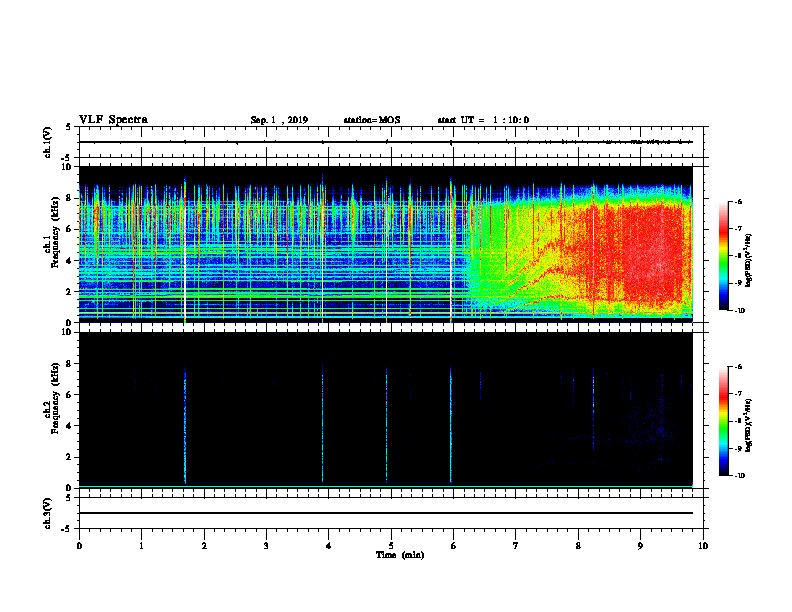Viewport: 792px width, 612px height.
Task: Click the ch.1 spectrogram color bar
Action: (x=723, y=256)
